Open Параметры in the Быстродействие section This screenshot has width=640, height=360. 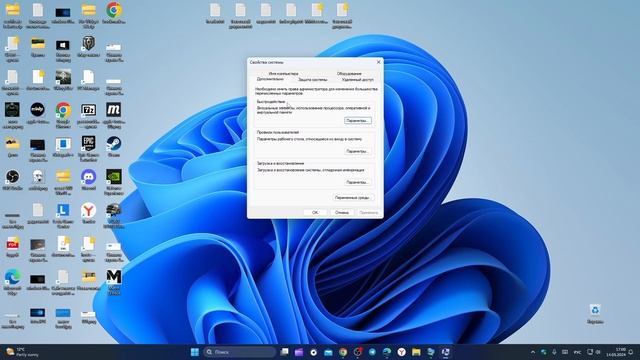coord(358,121)
